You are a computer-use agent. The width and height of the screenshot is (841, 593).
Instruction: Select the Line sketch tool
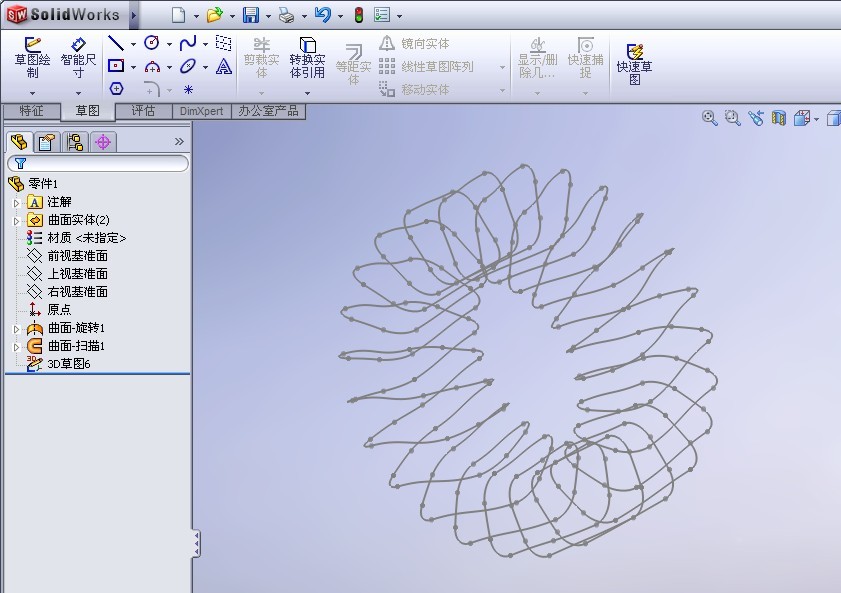point(116,42)
